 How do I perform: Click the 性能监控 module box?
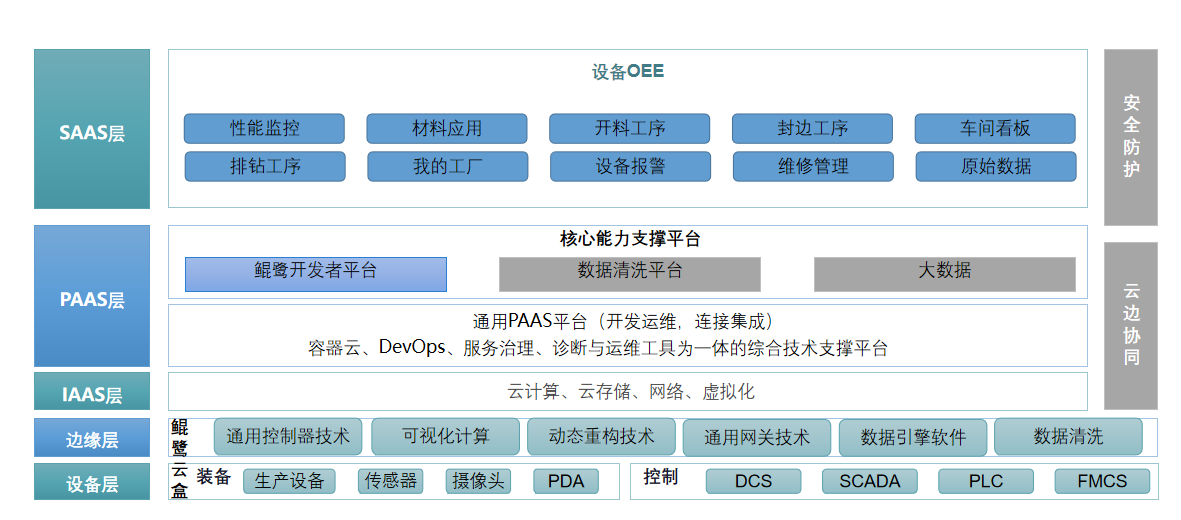[264, 129]
